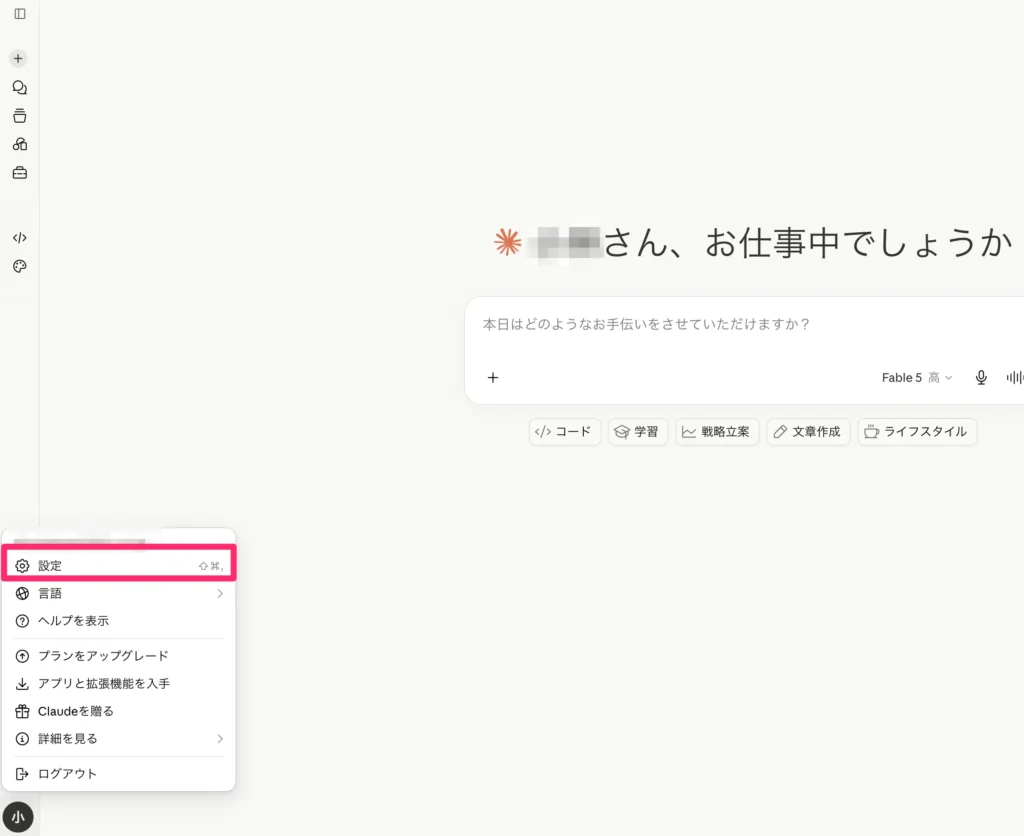The height and width of the screenshot is (836, 1024).
Task: Open 詳細を見る menu item
Action: (119, 739)
